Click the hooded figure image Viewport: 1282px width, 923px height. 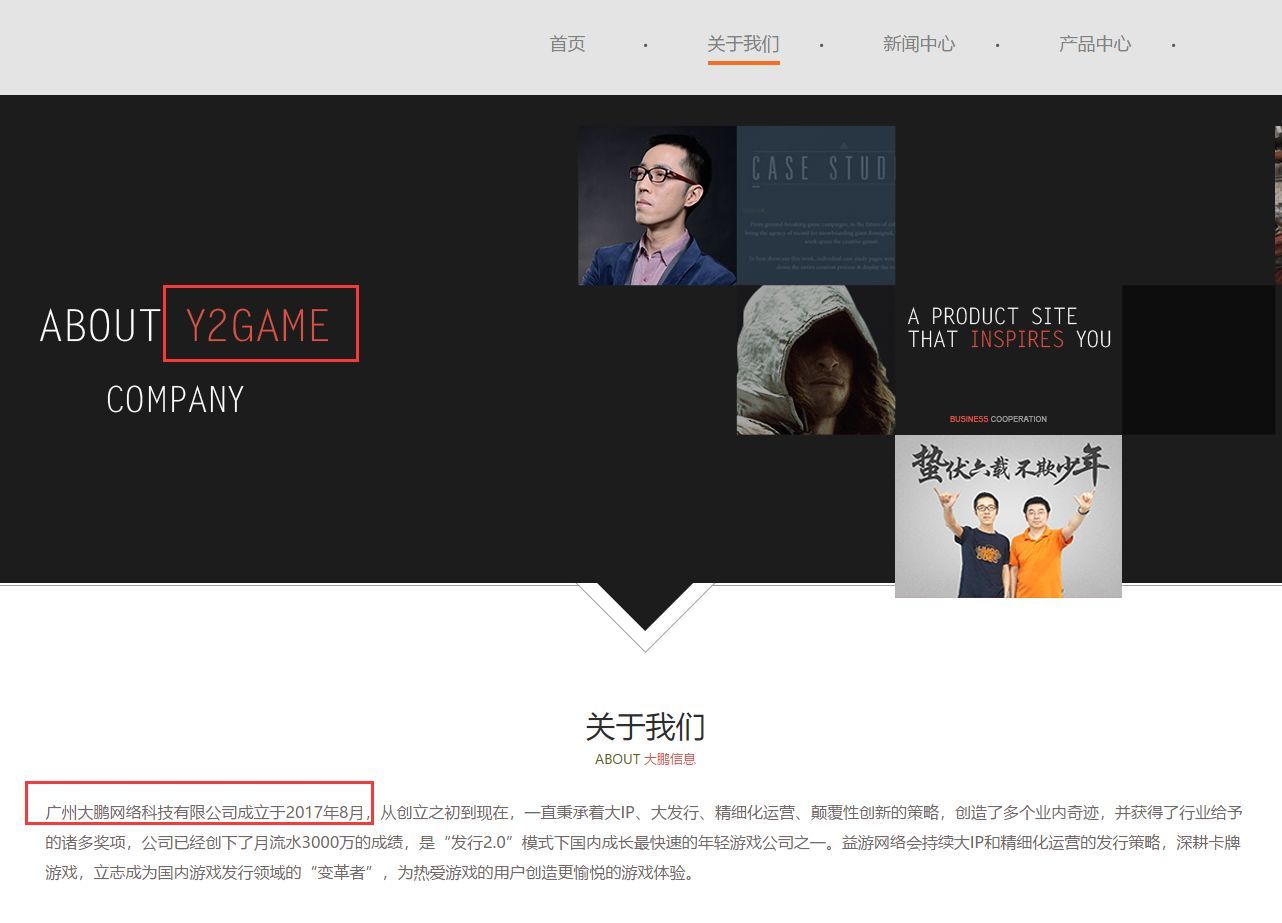[815, 358]
